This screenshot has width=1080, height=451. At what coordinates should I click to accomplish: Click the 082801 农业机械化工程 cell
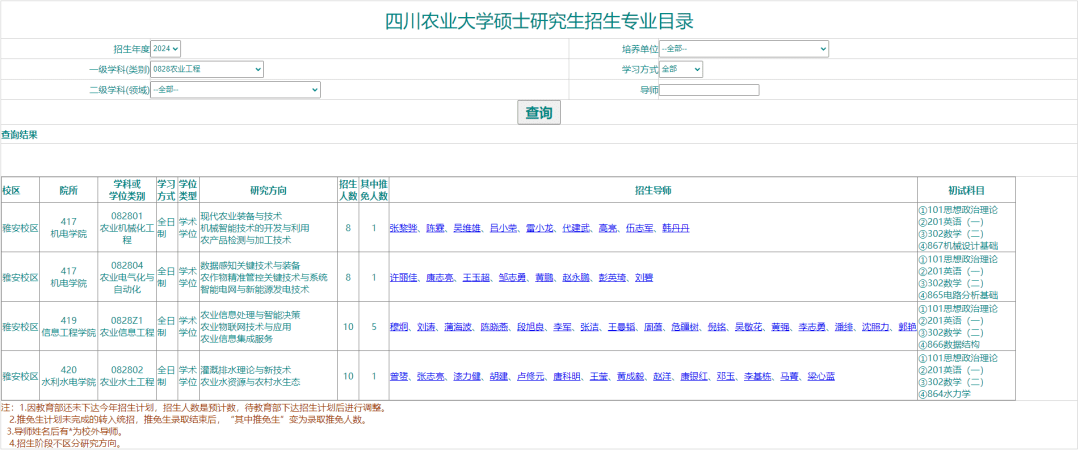pos(127,228)
